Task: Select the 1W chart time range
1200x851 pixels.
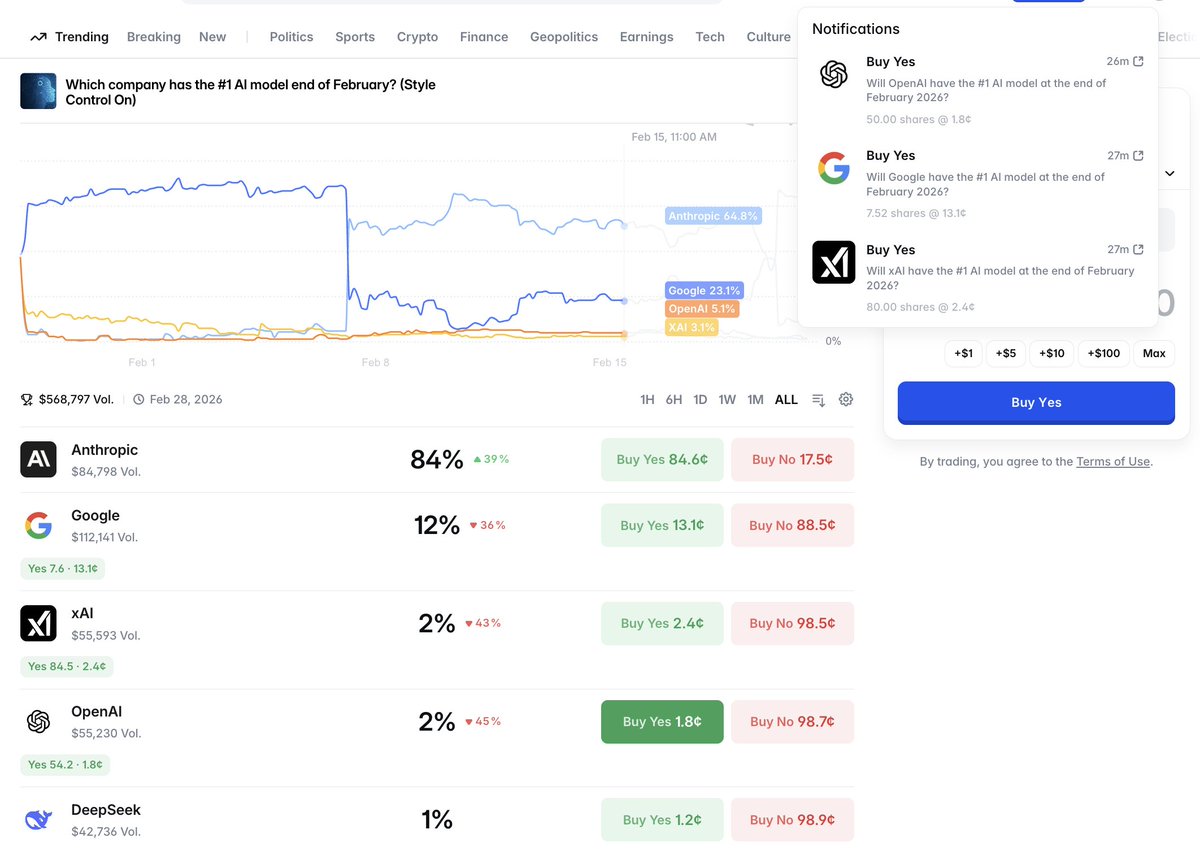Action: pos(727,400)
